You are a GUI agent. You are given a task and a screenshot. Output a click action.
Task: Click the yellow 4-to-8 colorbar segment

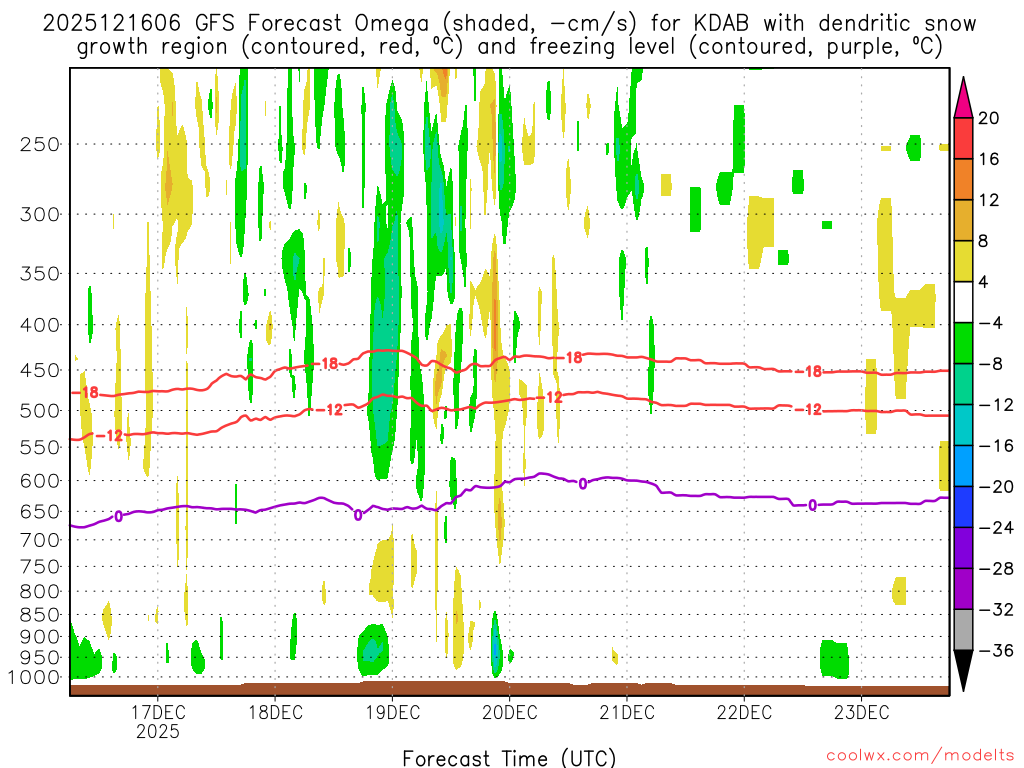click(963, 261)
